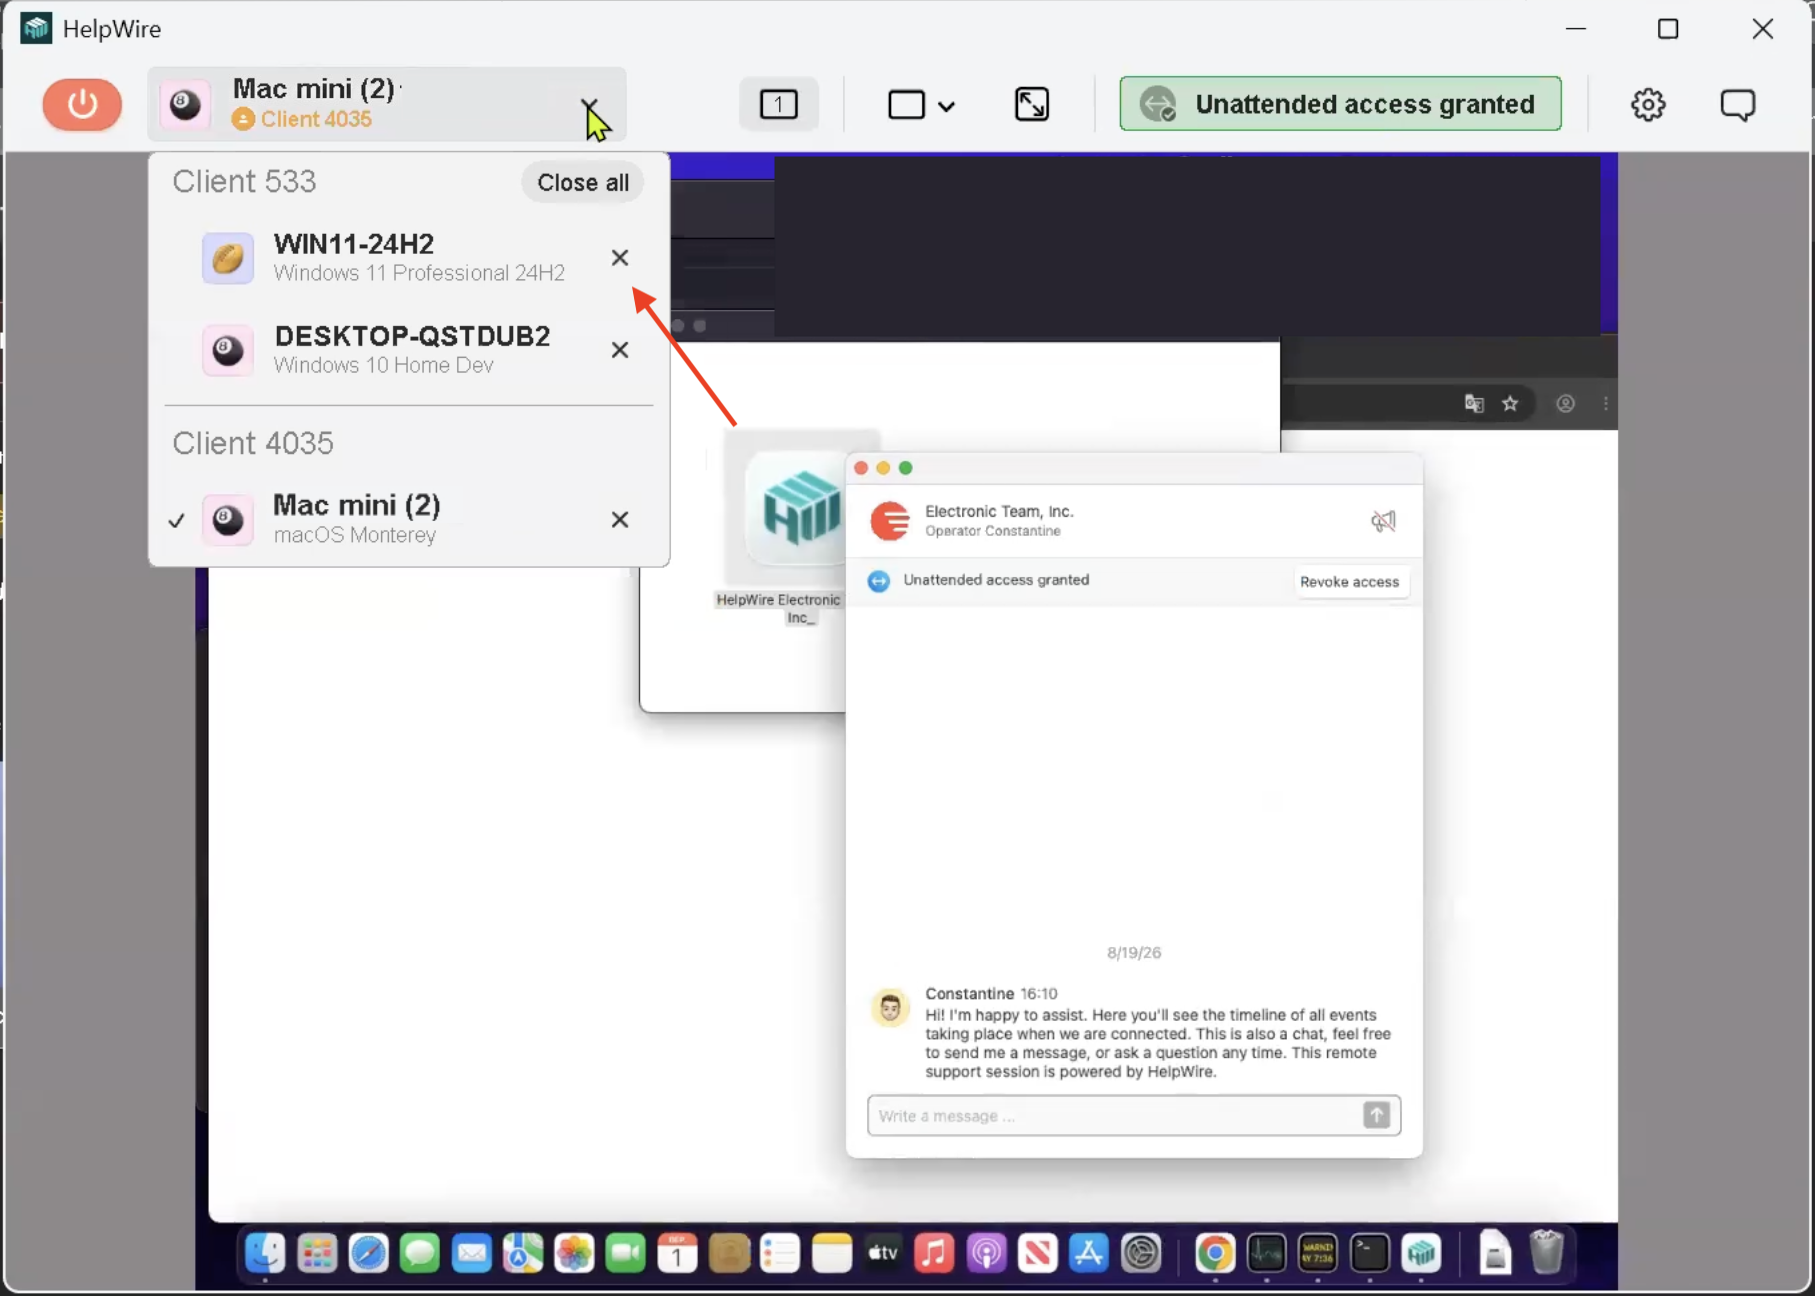This screenshot has height=1296, width=1815.
Task: Open Terminal in the remote Dock
Action: (1369, 1253)
